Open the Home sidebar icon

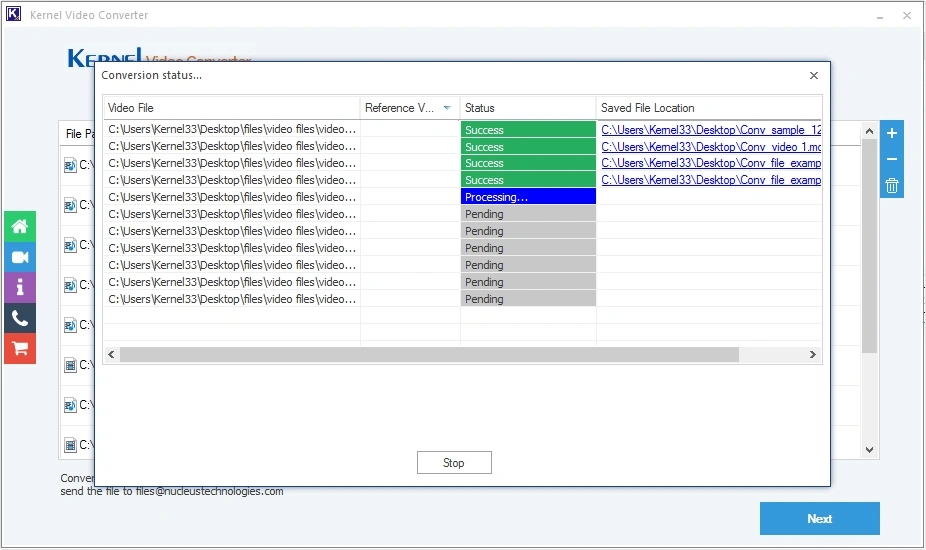click(x=19, y=226)
